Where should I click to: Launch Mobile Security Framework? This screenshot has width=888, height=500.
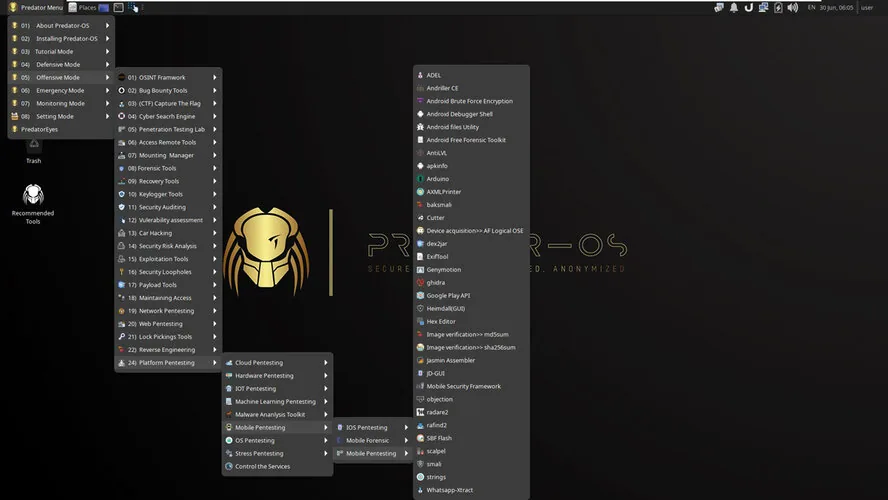click(x=471, y=386)
